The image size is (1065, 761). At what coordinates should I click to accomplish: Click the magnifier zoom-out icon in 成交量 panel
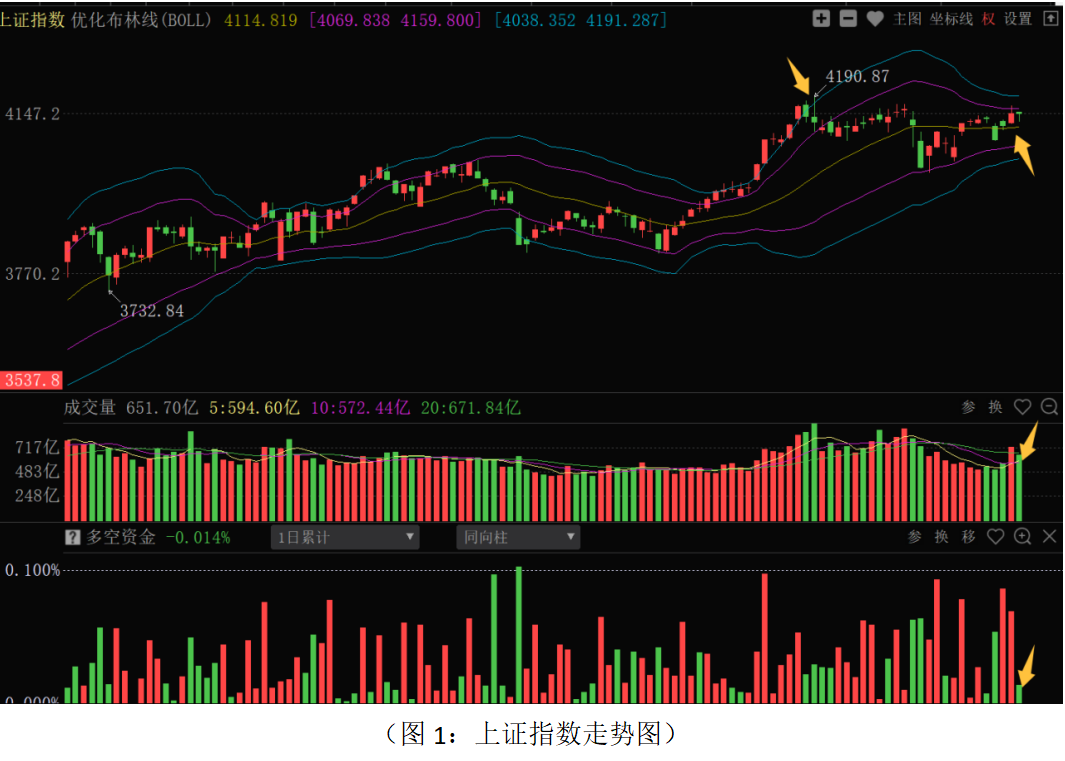point(1049,407)
